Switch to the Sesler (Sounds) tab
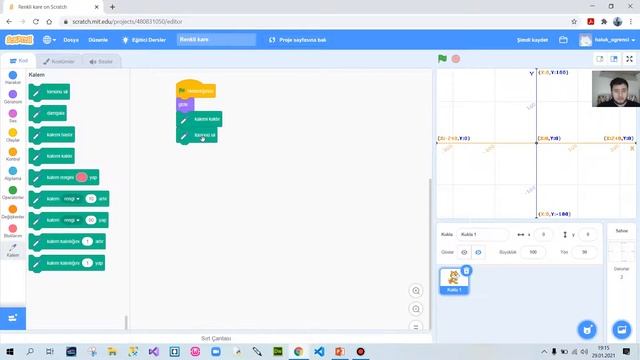The width and height of the screenshot is (640, 360). (101, 61)
